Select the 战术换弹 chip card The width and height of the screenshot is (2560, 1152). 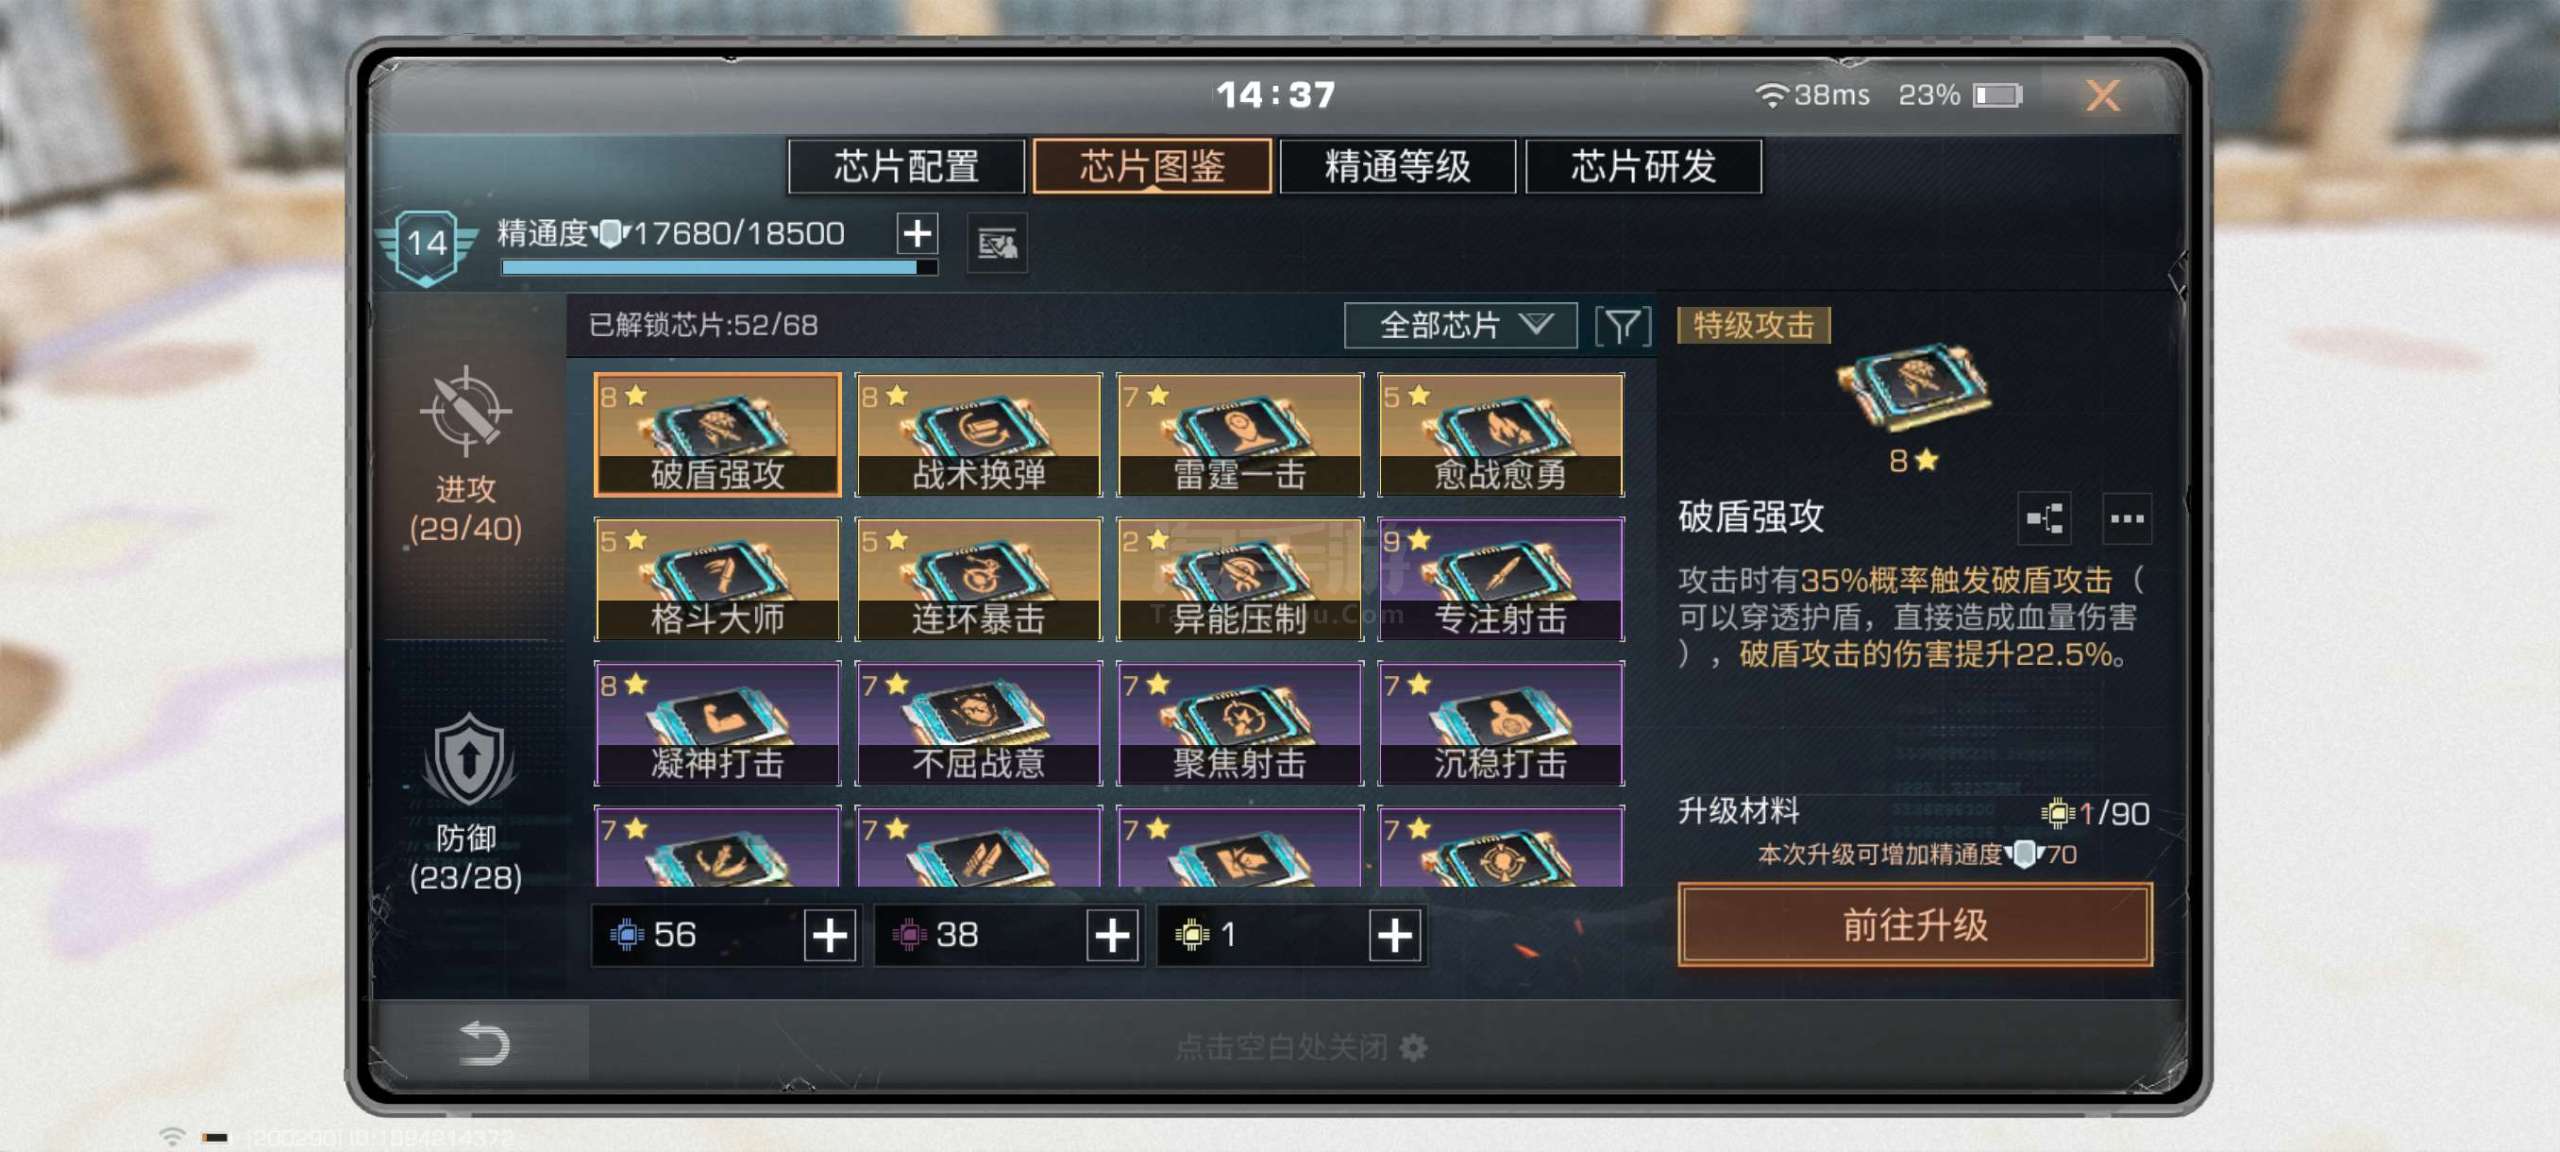point(979,435)
